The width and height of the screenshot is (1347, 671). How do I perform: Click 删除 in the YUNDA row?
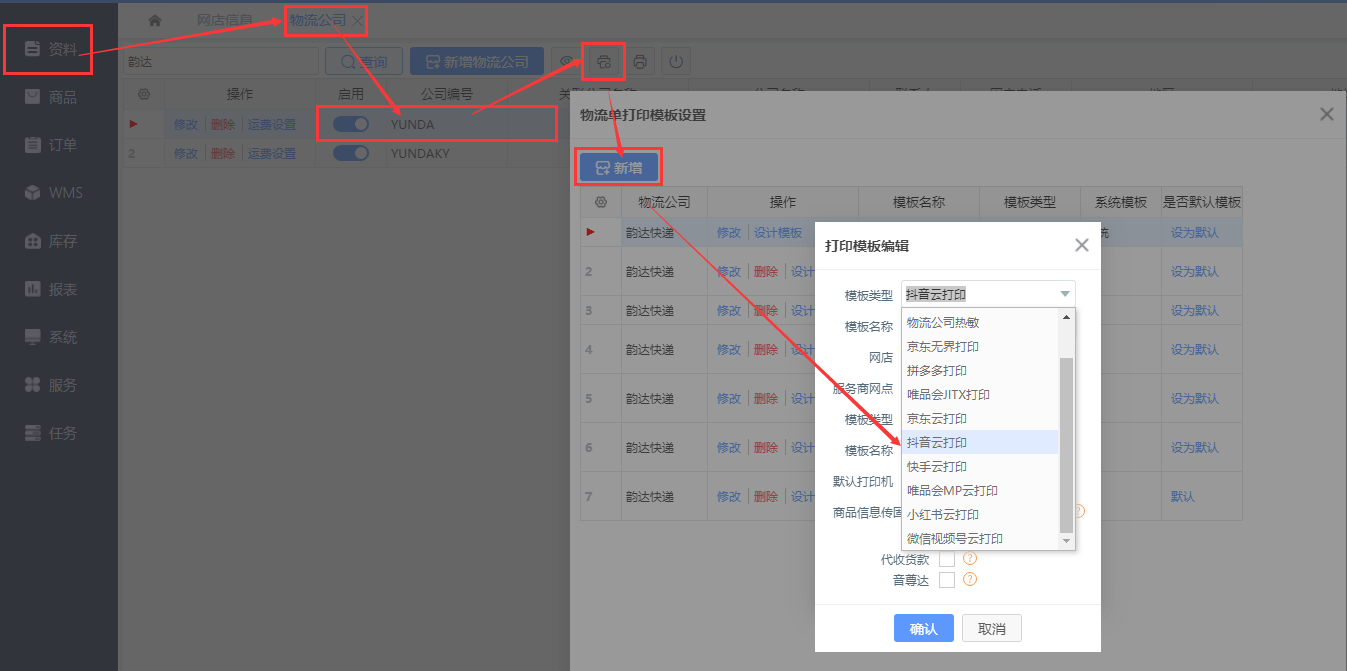pyautogui.click(x=223, y=124)
